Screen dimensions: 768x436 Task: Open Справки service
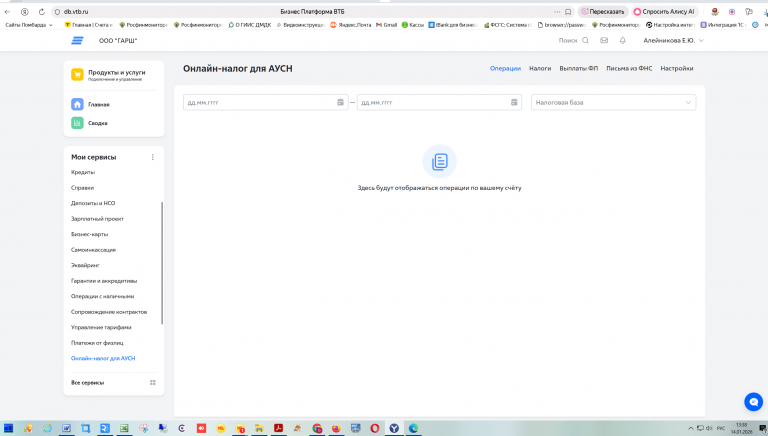pyautogui.click(x=82, y=188)
